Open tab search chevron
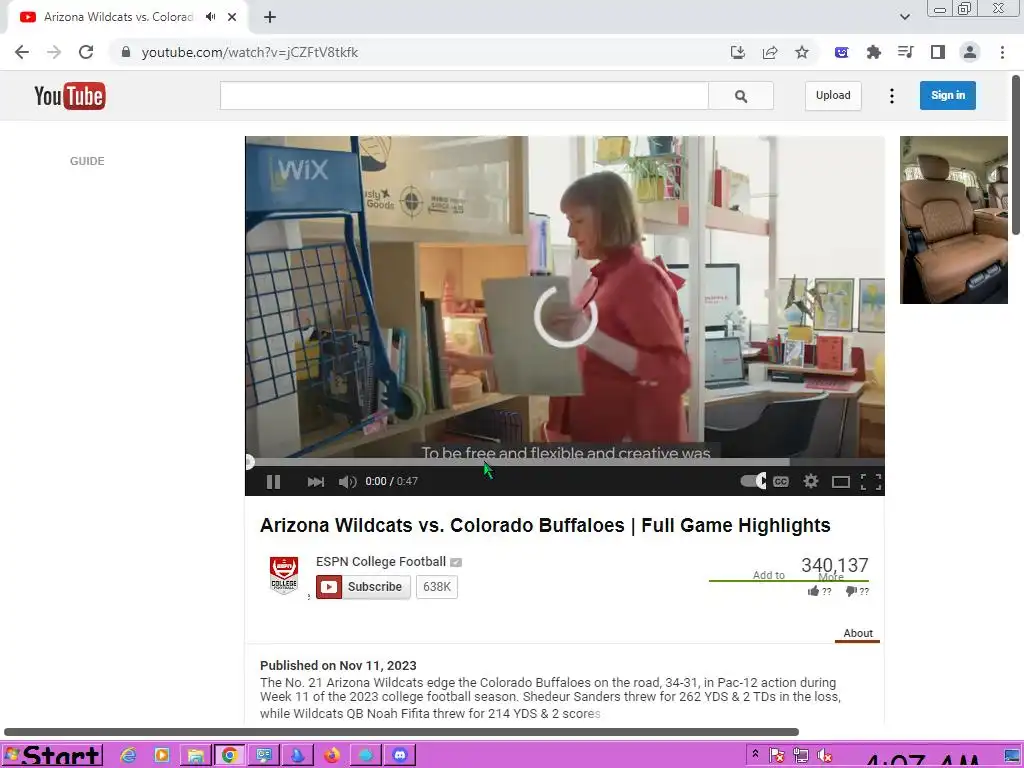Screen dimensions: 1024x768 point(904,17)
